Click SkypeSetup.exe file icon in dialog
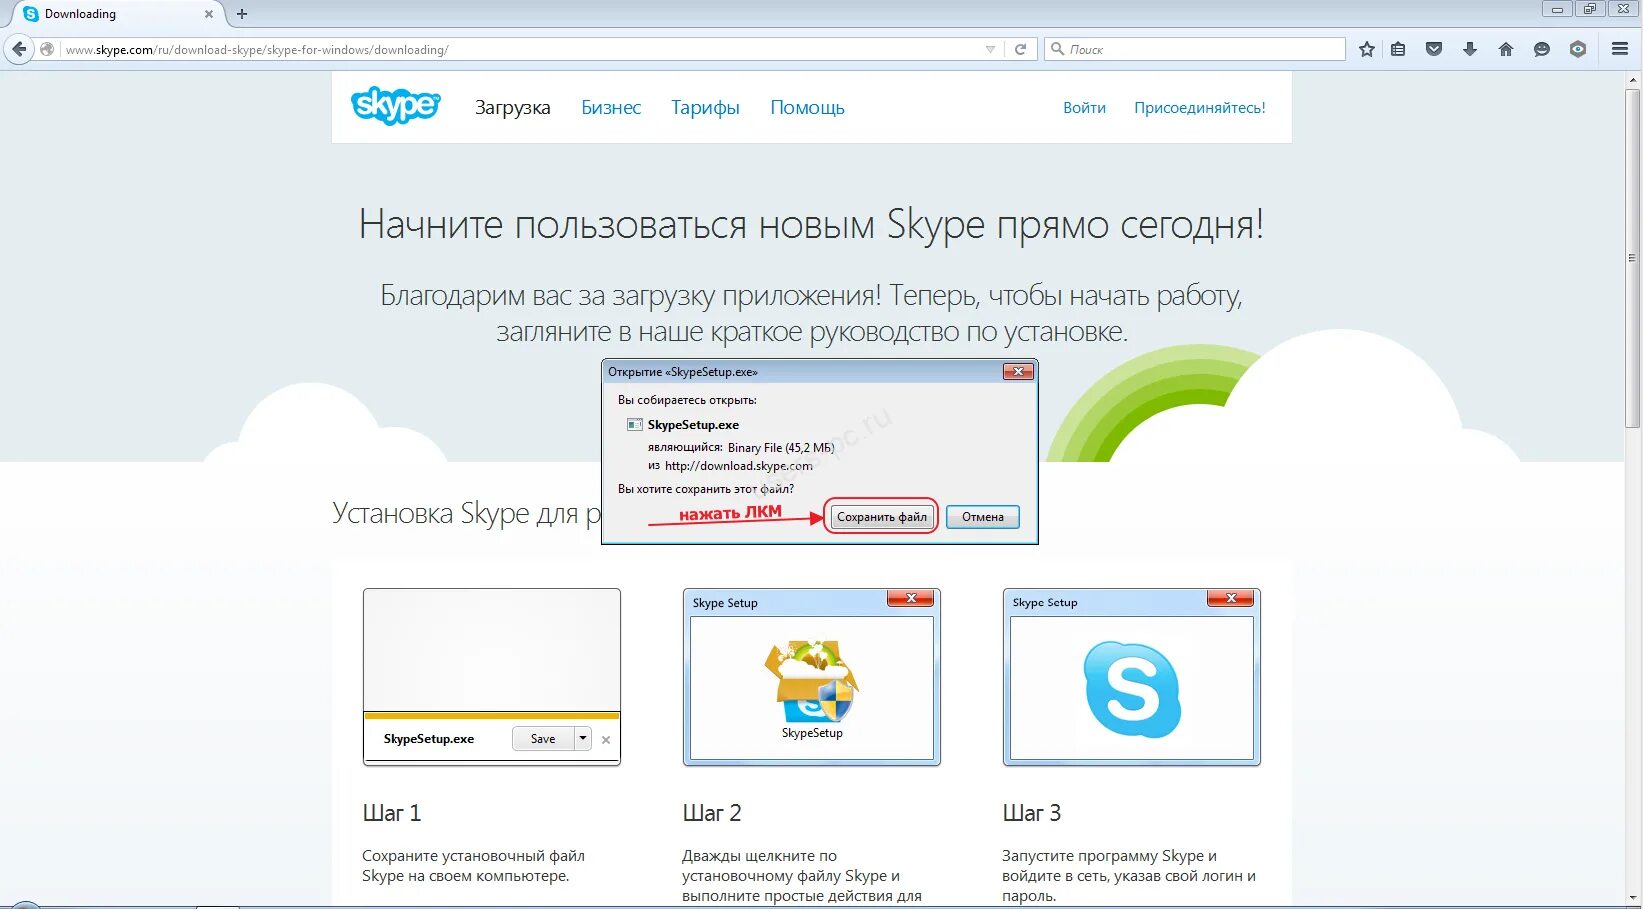Screen dimensions: 1643x909 [x=634, y=425]
